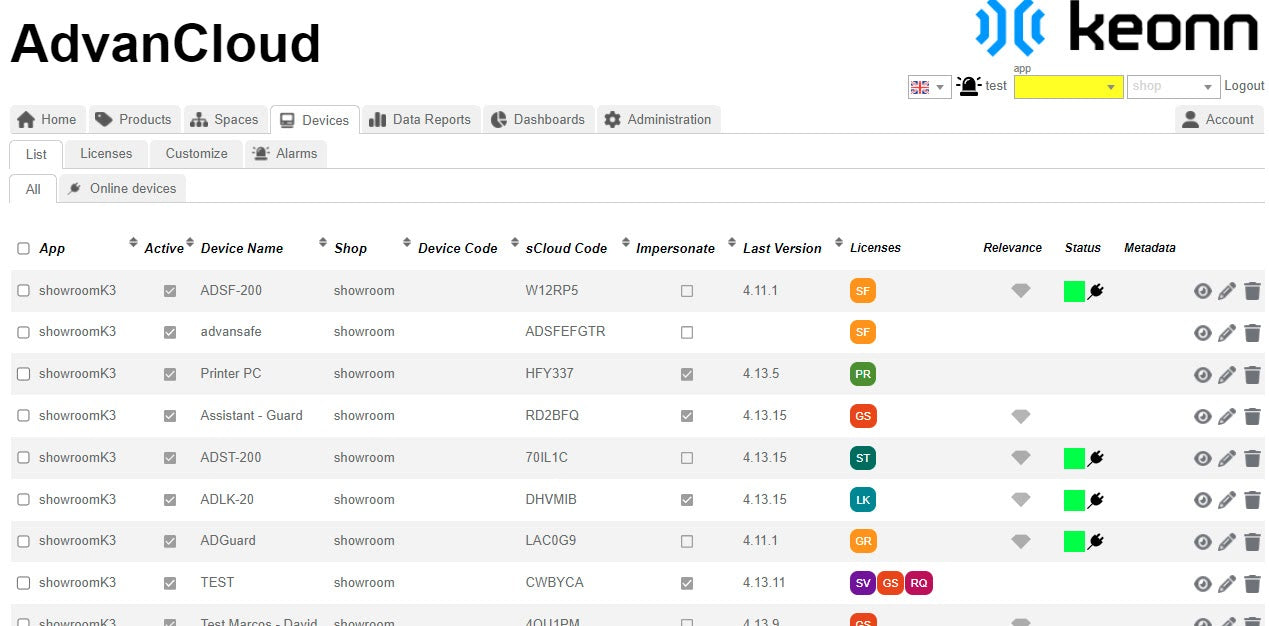
Task: Edit the ADST-200 device
Action: point(1227,459)
